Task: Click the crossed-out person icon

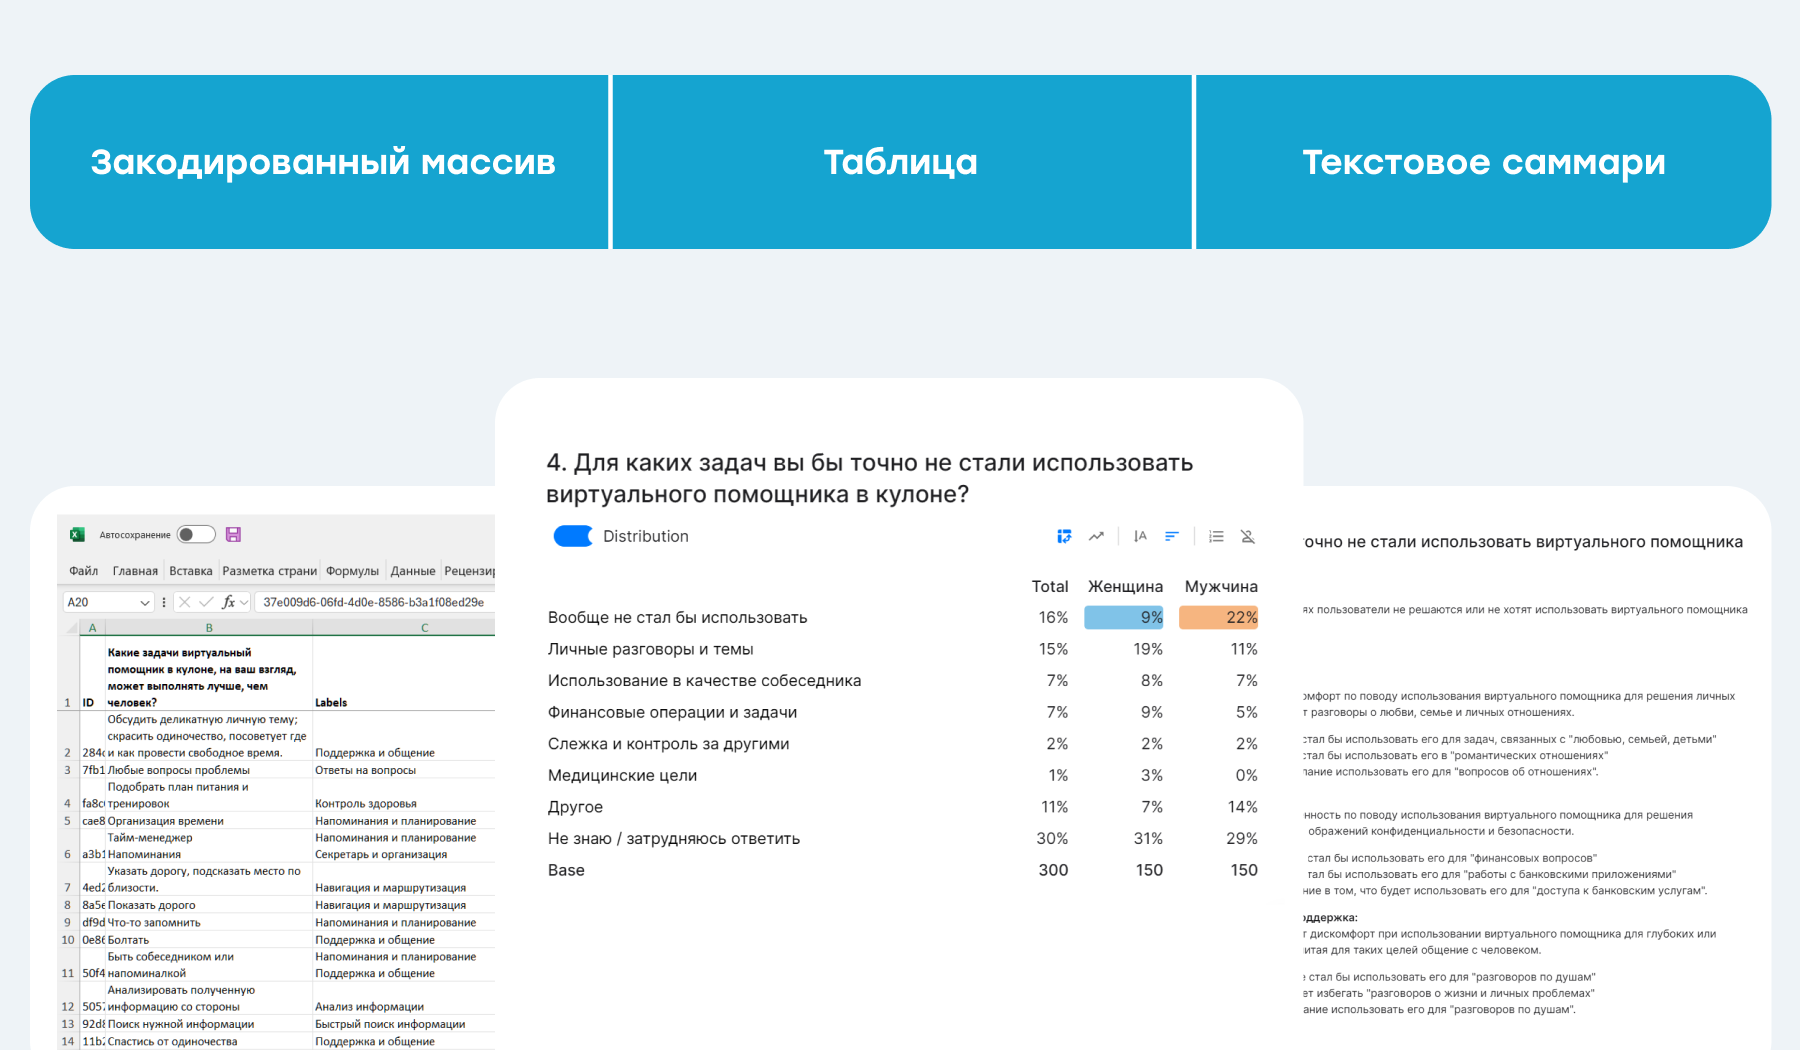Action: [x=1248, y=537]
